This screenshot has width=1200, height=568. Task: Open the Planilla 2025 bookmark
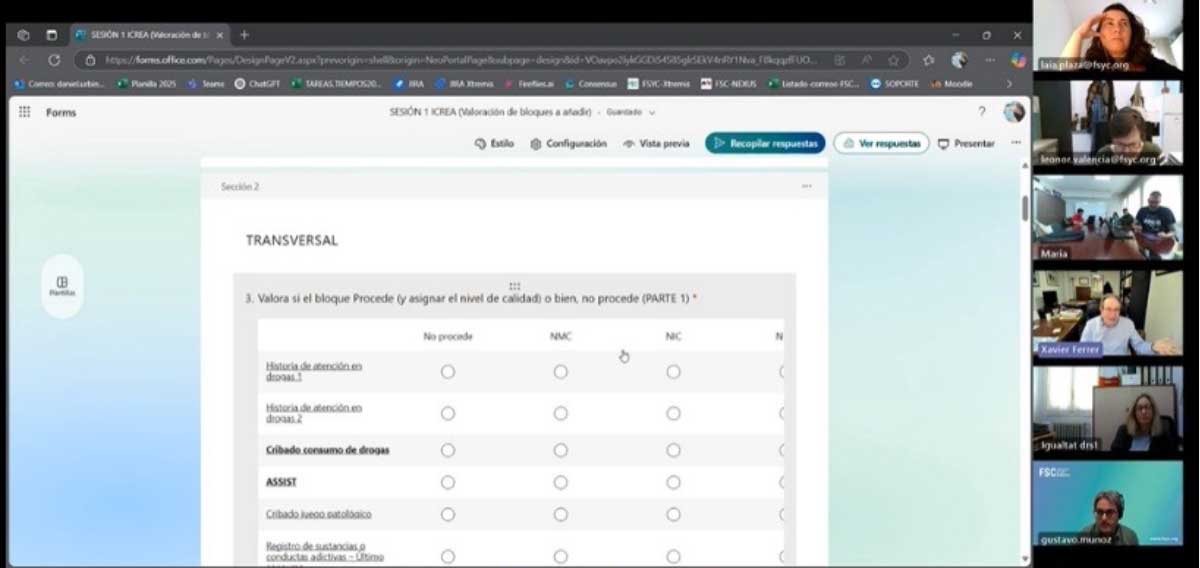pos(147,84)
